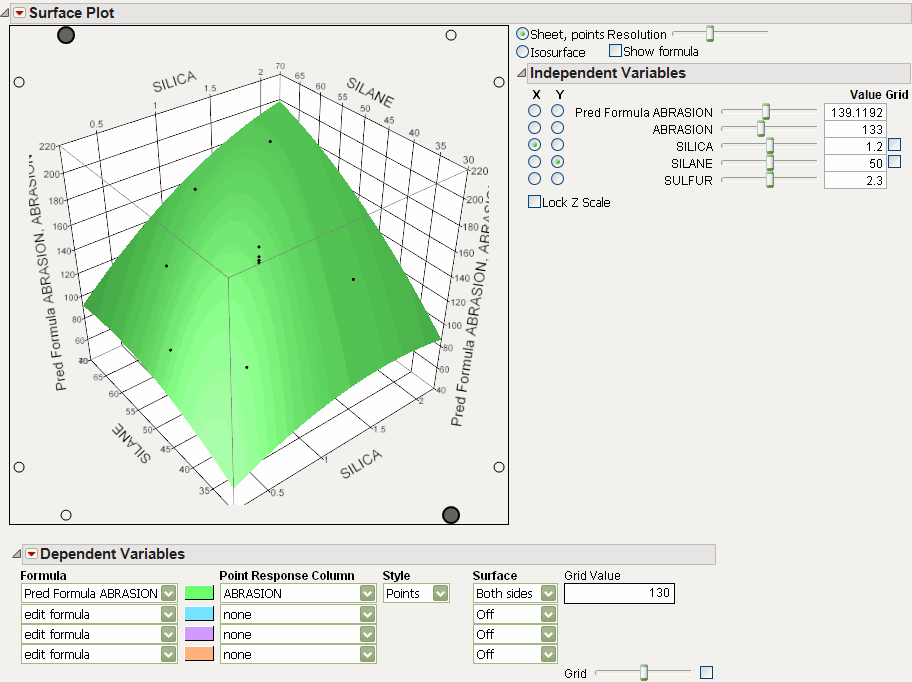912x682 pixels.
Task: Click the Resolution slider
Action: (719, 34)
